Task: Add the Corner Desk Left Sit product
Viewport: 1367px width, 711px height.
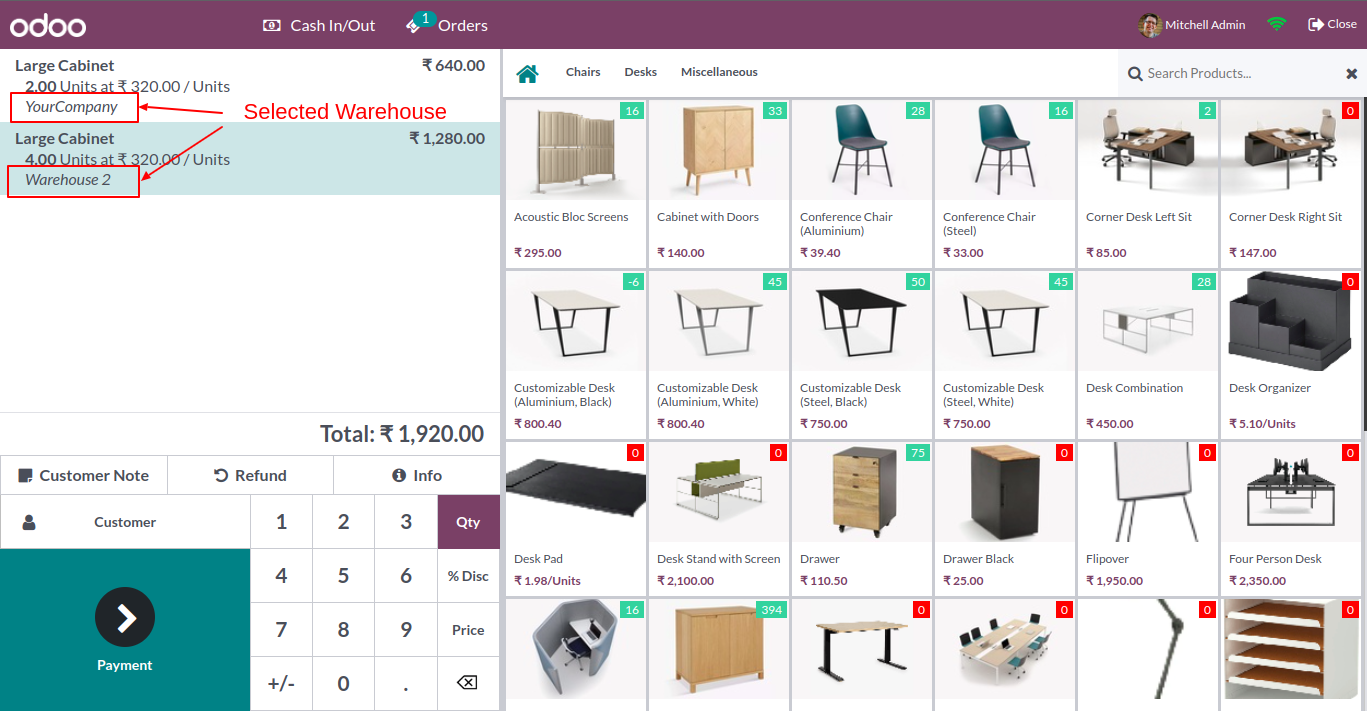Action: click(1147, 183)
